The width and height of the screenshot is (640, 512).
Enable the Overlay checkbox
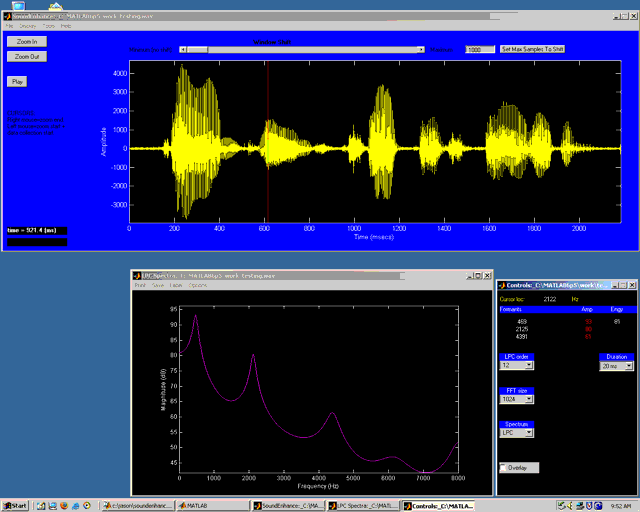point(504,467)
